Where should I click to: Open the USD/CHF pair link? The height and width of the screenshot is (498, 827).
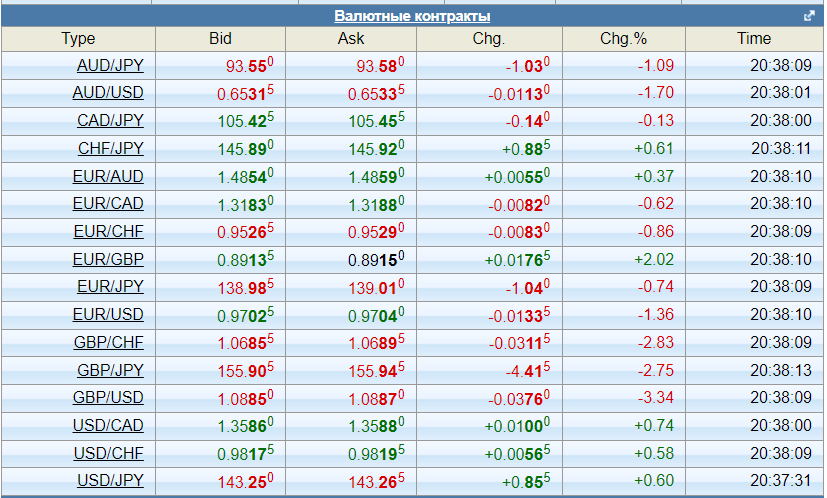coord(108,453)
